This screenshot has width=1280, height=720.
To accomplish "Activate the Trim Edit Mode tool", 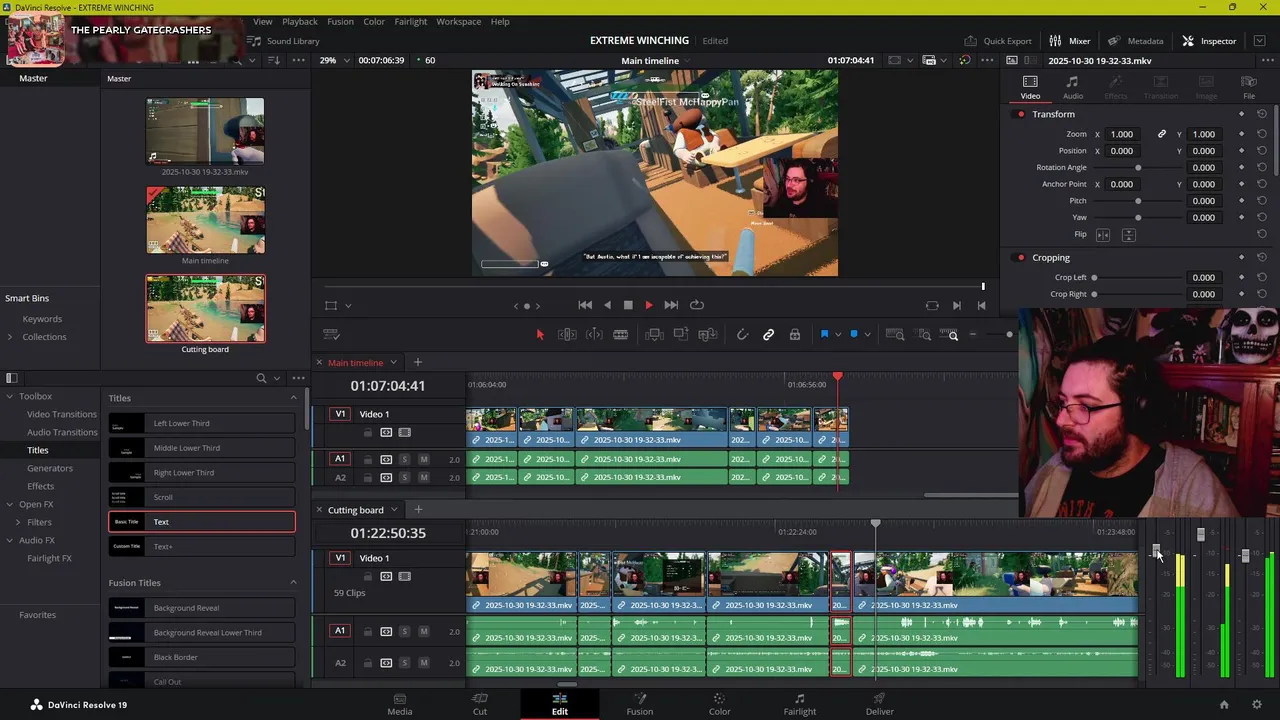I will [567, 335].
